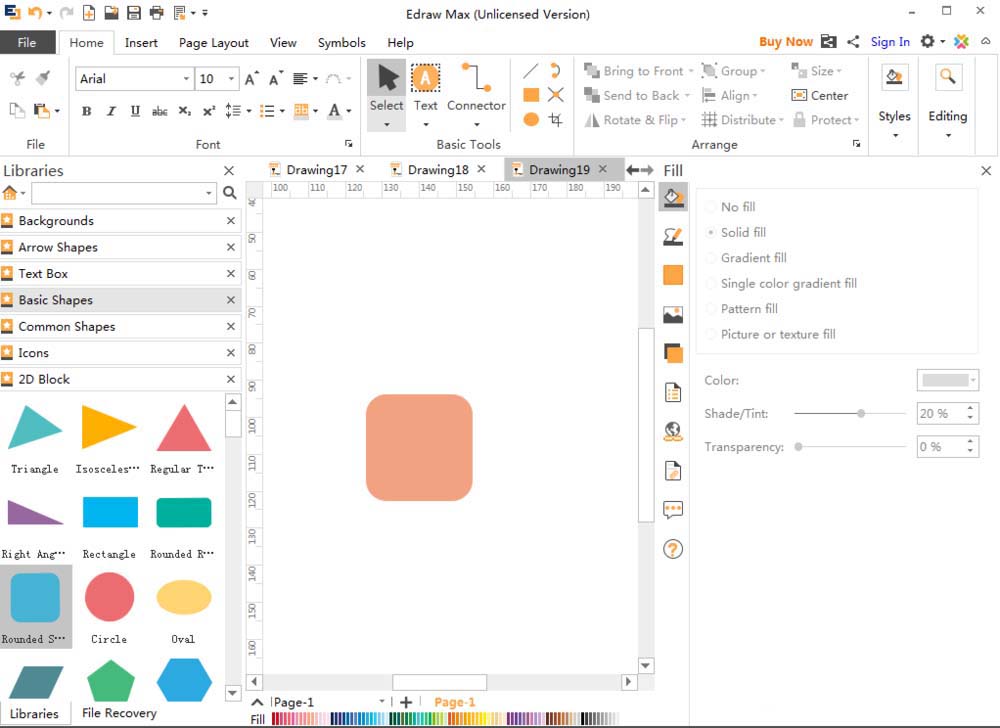Open the font name dropdown
This screenshot has width=1000, height=728.
tap(186, 79)
